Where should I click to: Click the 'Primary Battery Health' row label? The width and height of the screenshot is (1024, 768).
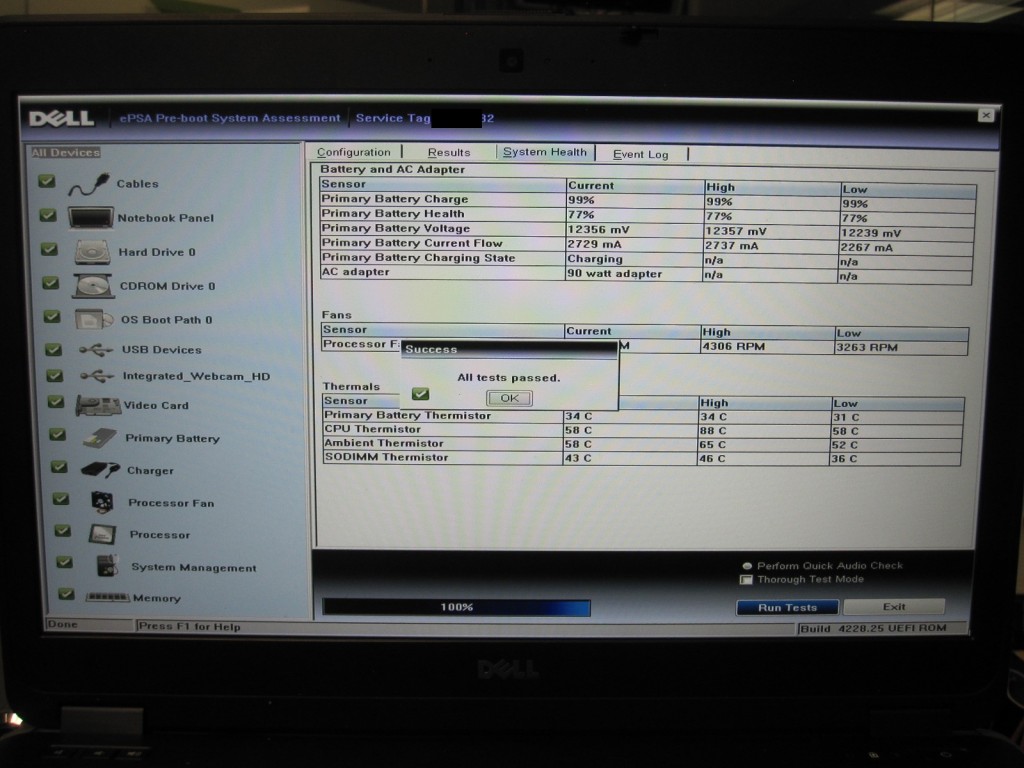[x=392, y=214]
